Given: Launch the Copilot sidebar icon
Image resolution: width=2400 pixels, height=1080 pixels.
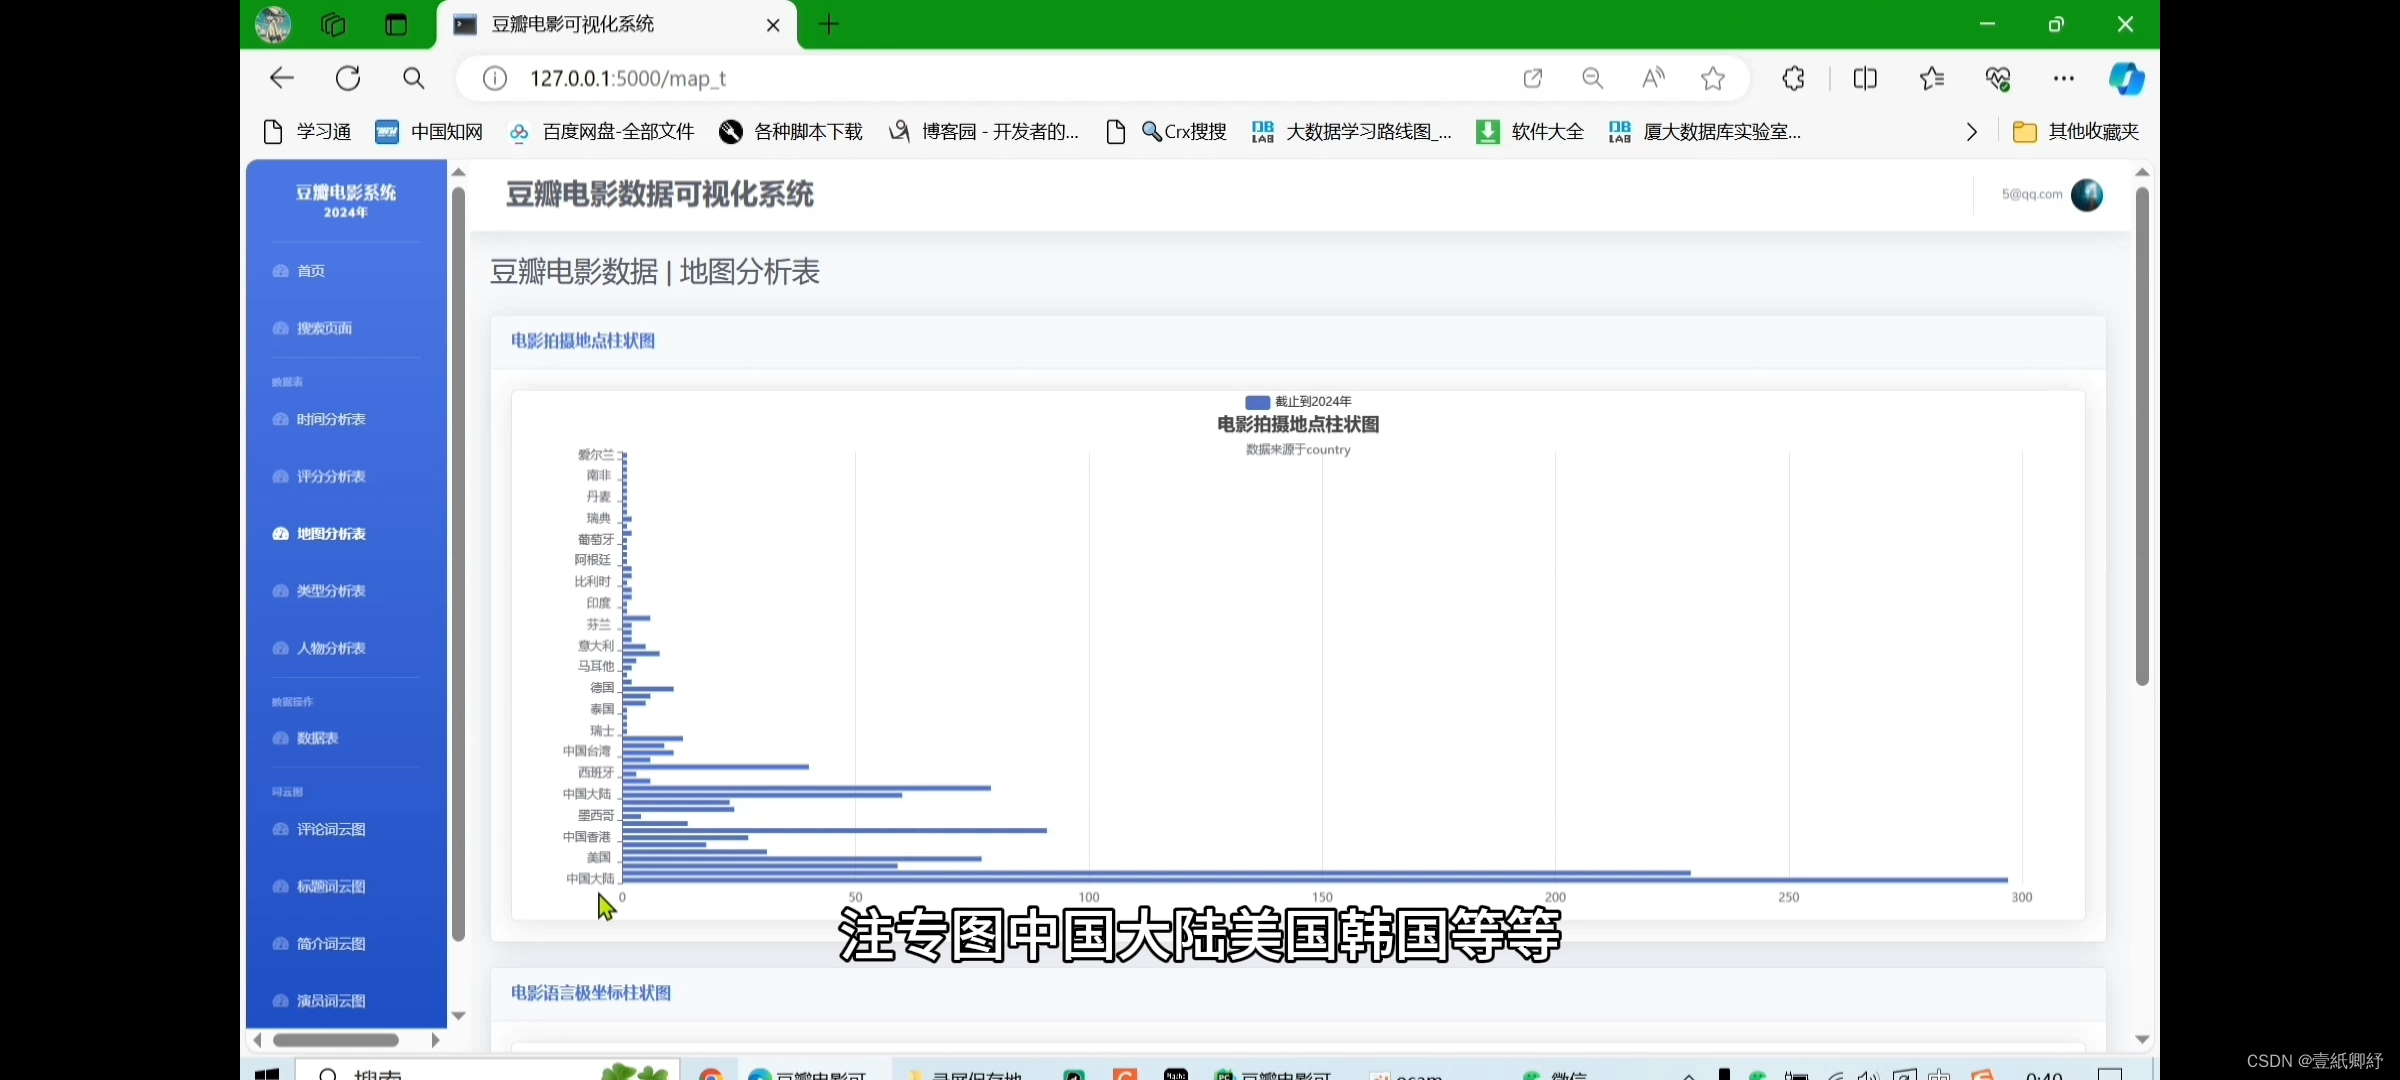Looking at the screenshot, I should click(2126, 78).
